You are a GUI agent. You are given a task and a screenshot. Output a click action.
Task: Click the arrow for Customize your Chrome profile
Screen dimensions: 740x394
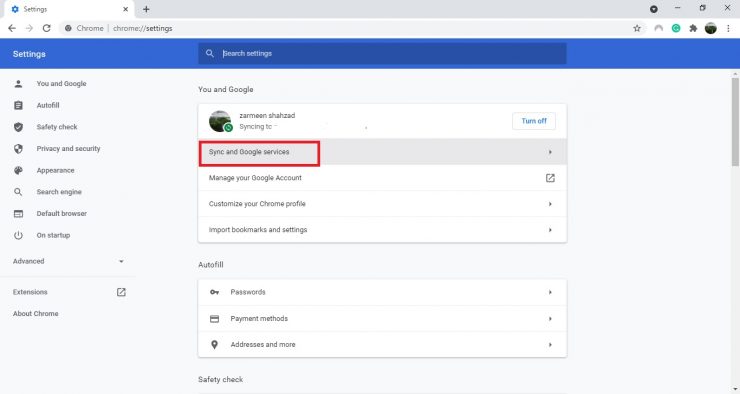550,204
